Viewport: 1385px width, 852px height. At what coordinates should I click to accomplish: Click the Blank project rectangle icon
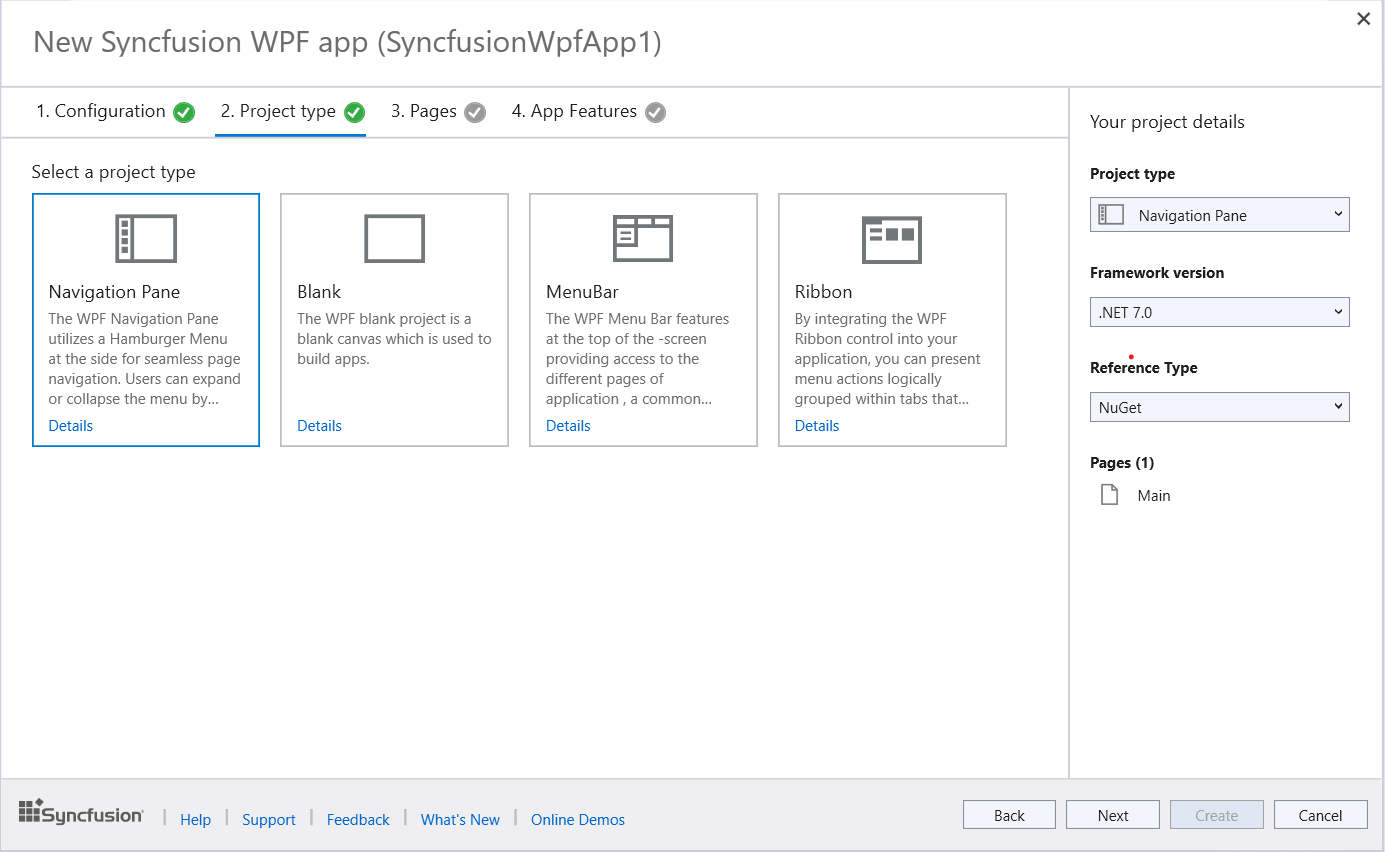click(394, 238)
